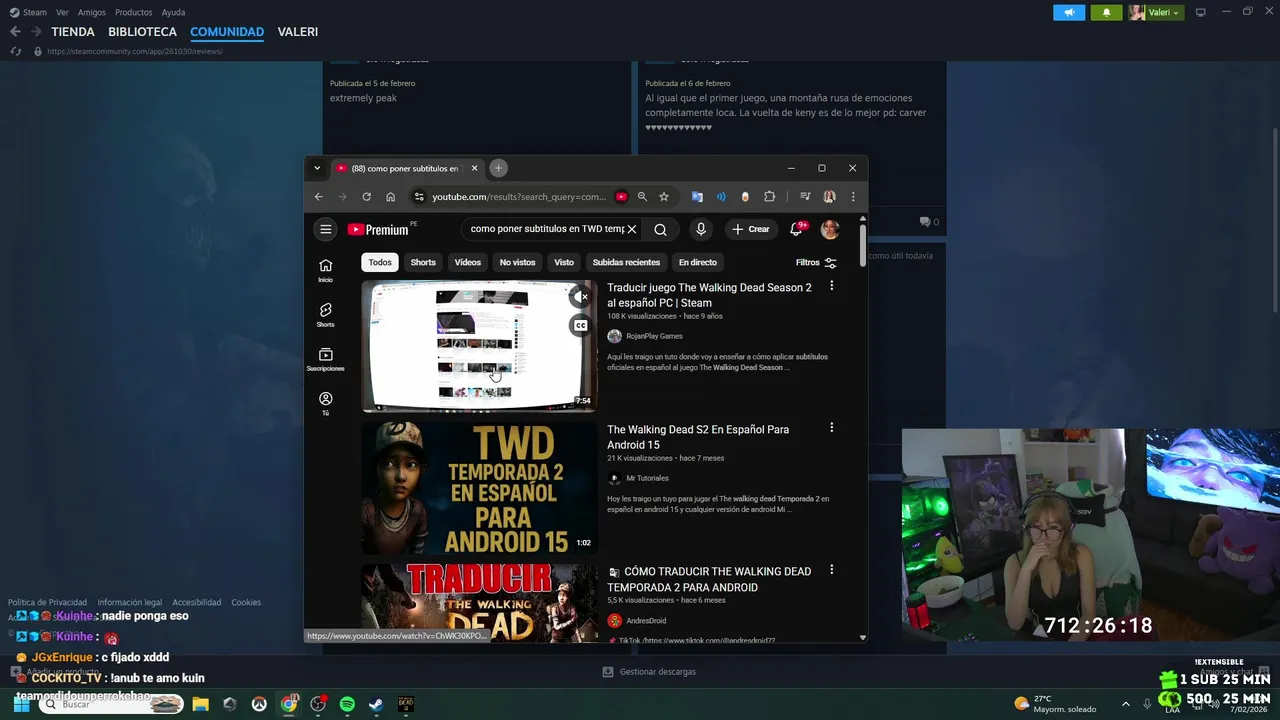1280x720 pixels.
Task: Click the YouTube Premium logo
Action: [378, 229]
